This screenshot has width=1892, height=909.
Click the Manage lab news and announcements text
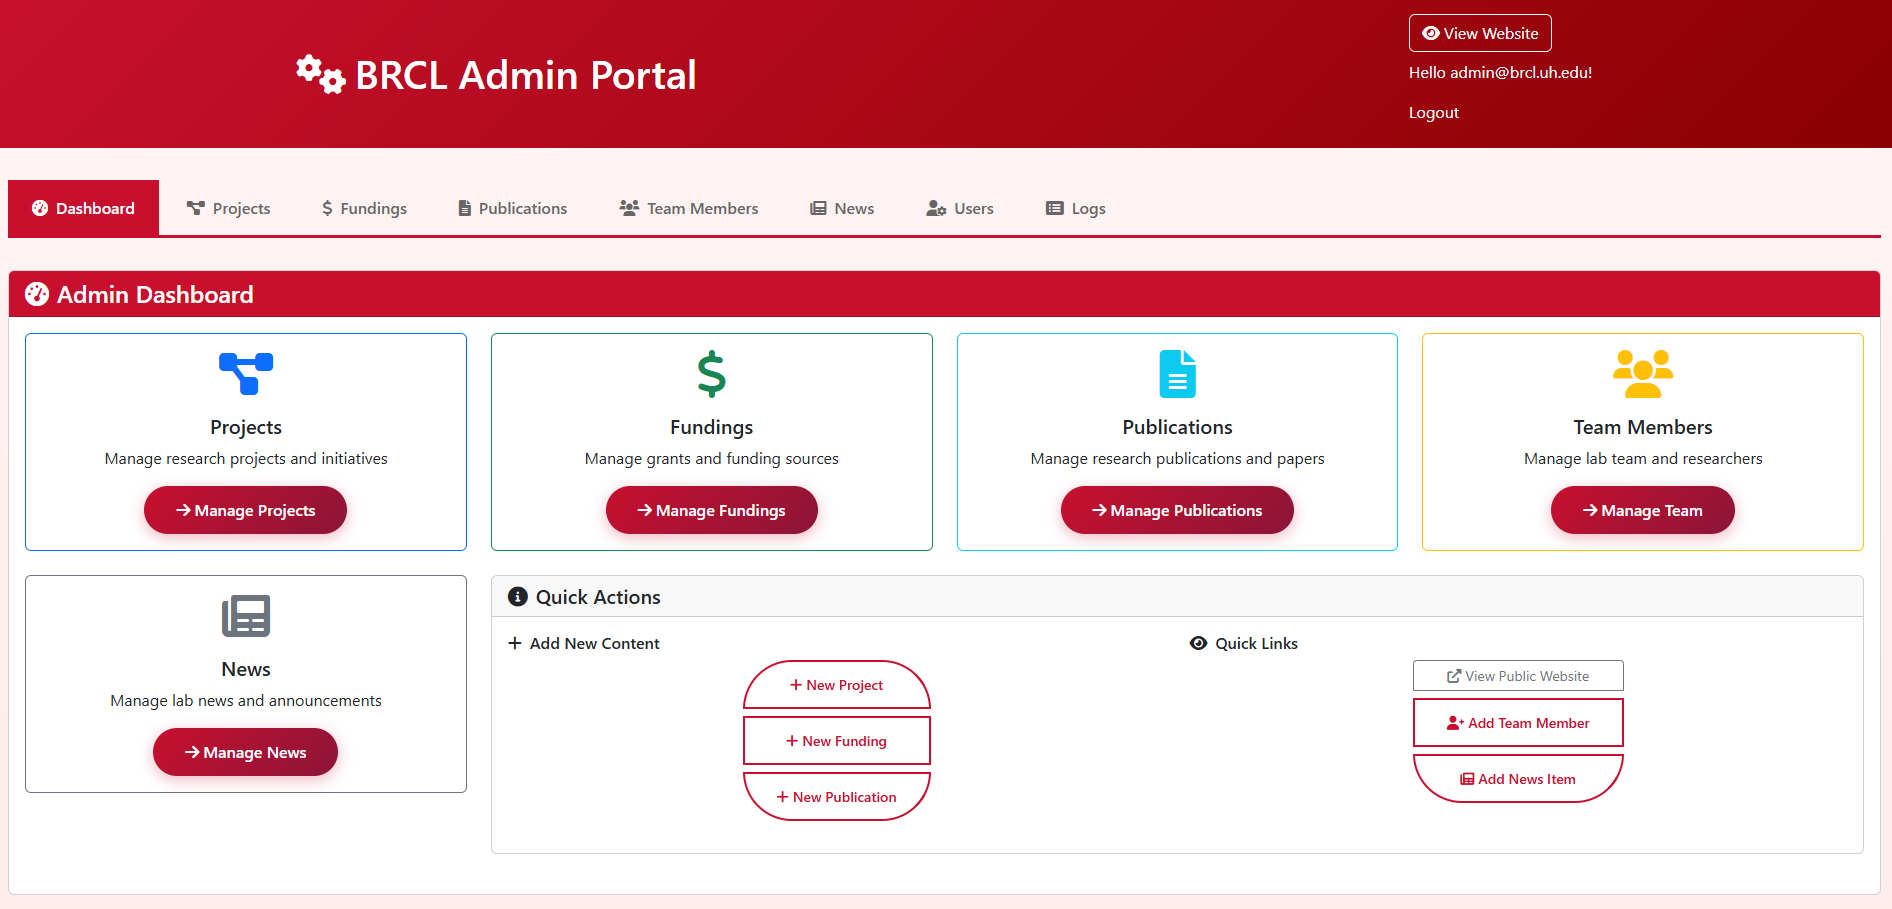tap(246, 701)
